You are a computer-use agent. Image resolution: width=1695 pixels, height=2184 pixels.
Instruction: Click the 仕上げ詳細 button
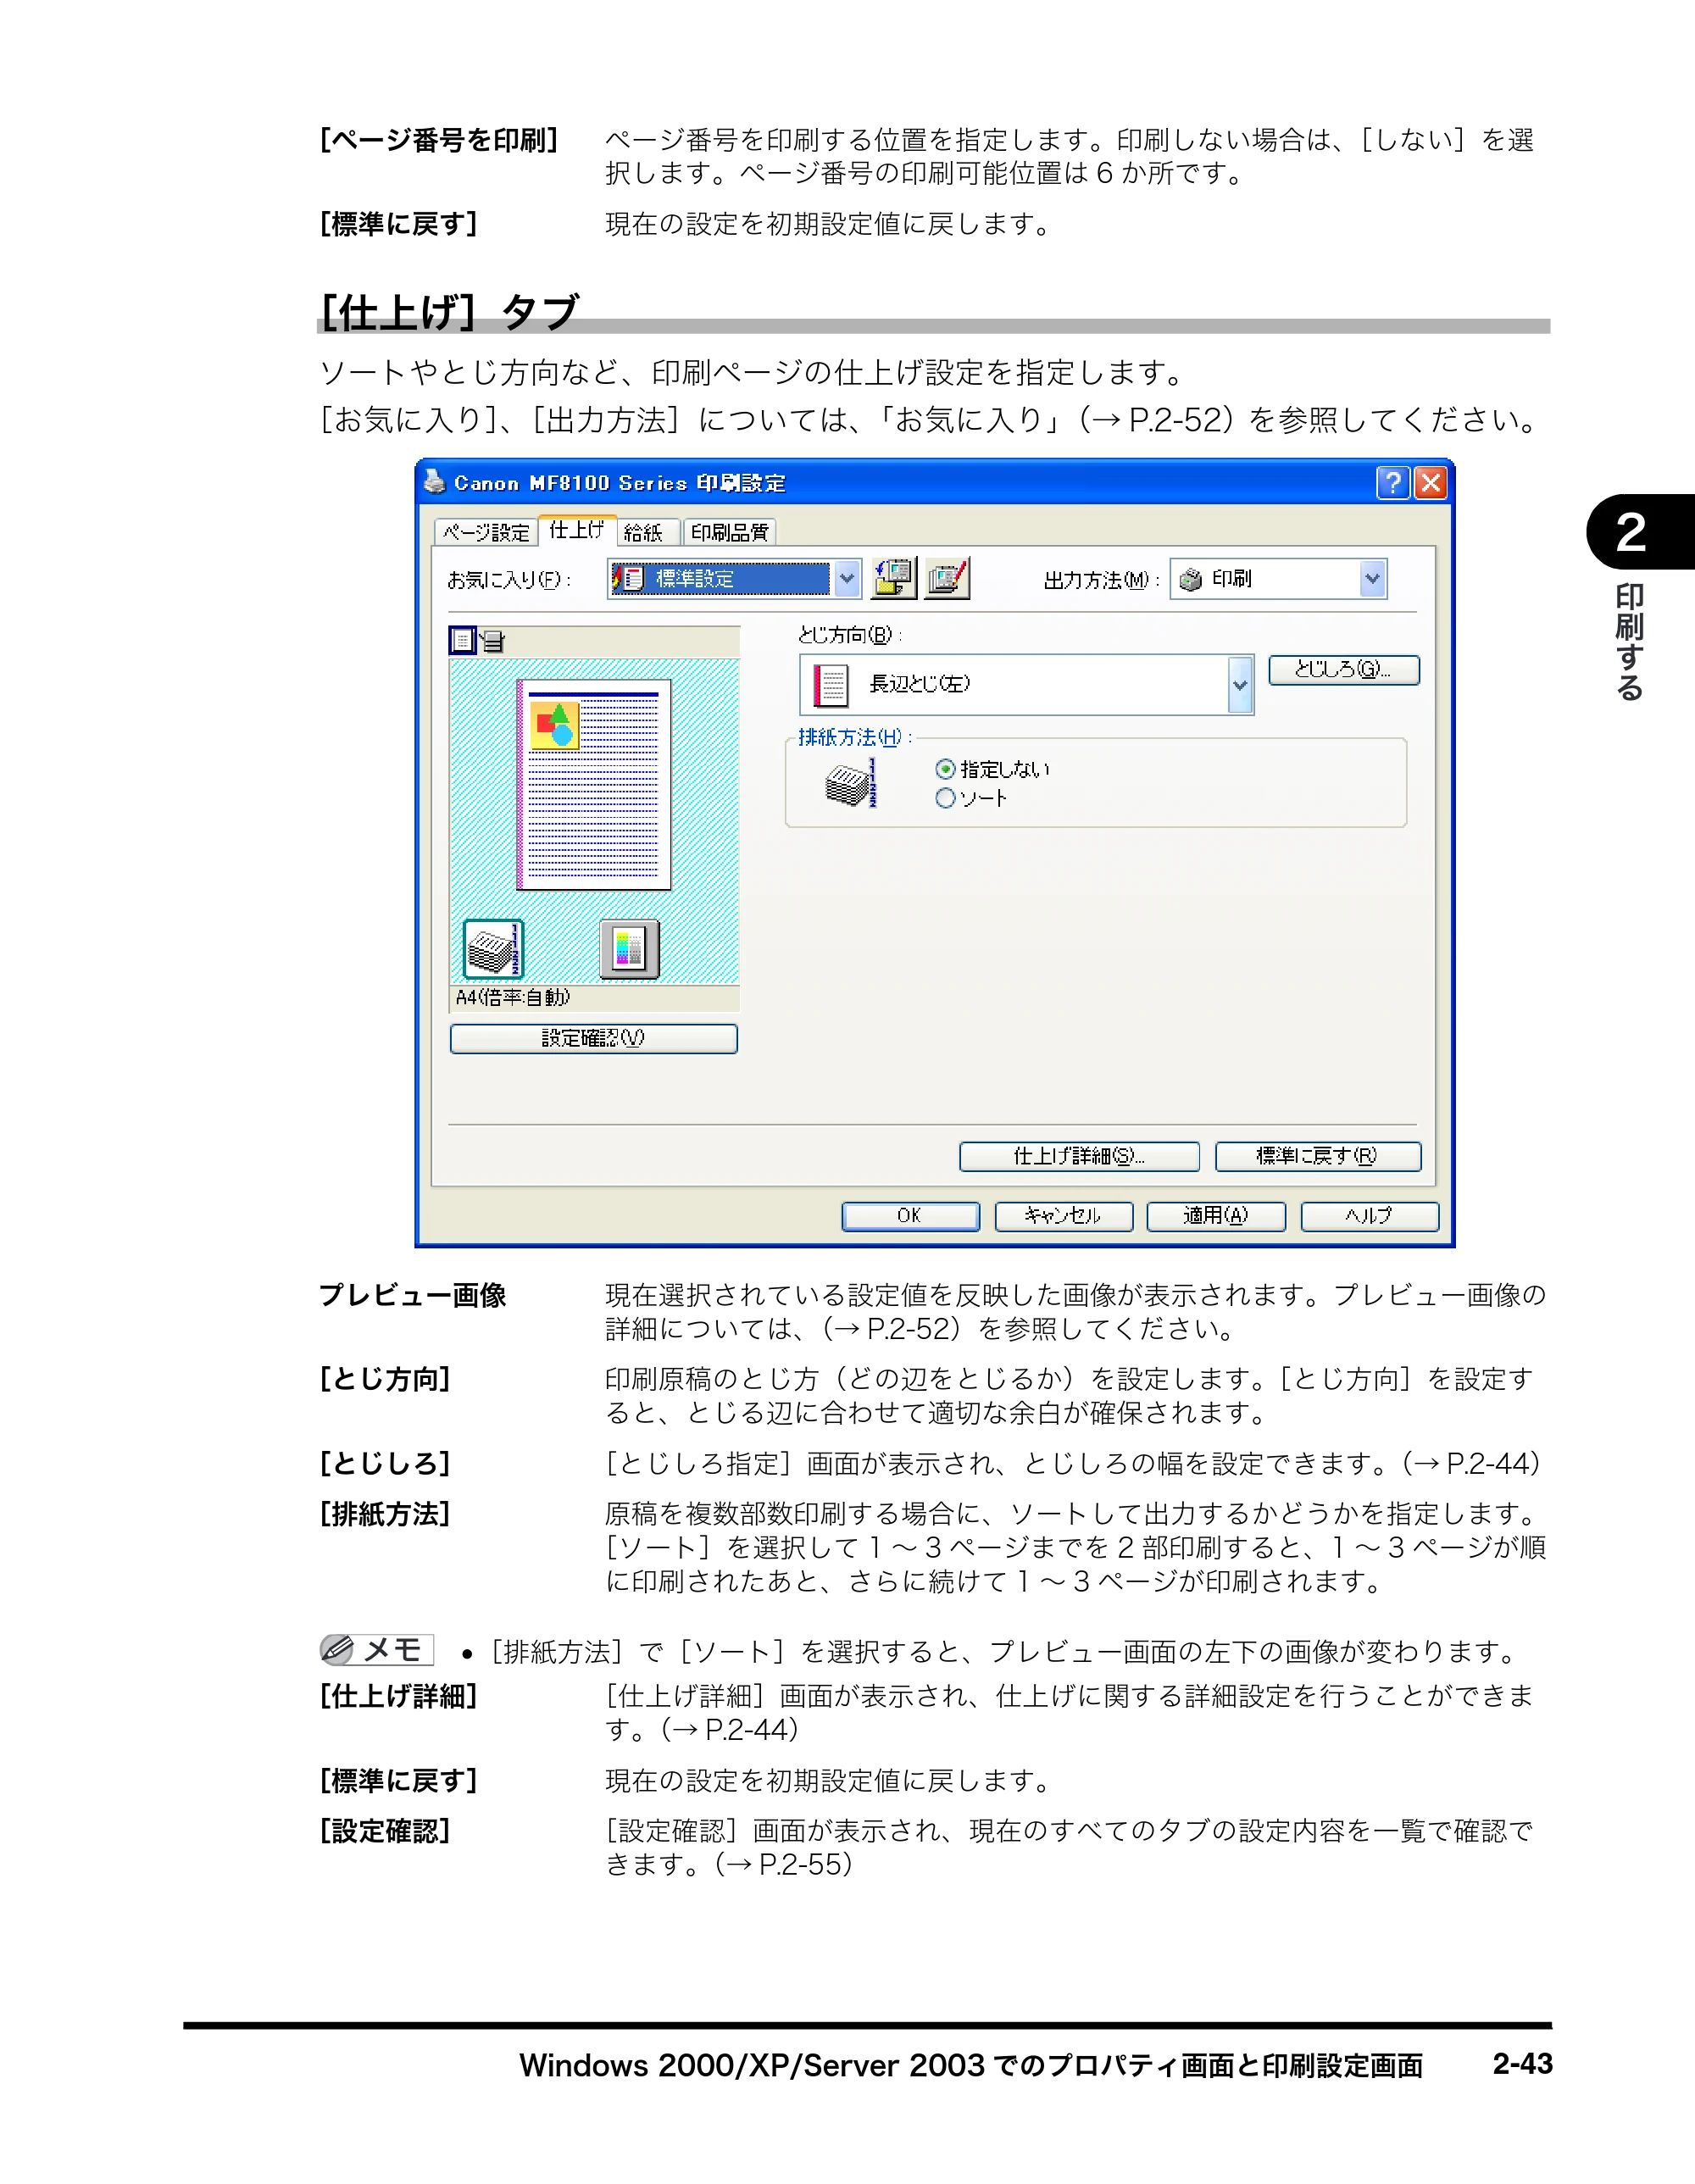(1079, 1156)
